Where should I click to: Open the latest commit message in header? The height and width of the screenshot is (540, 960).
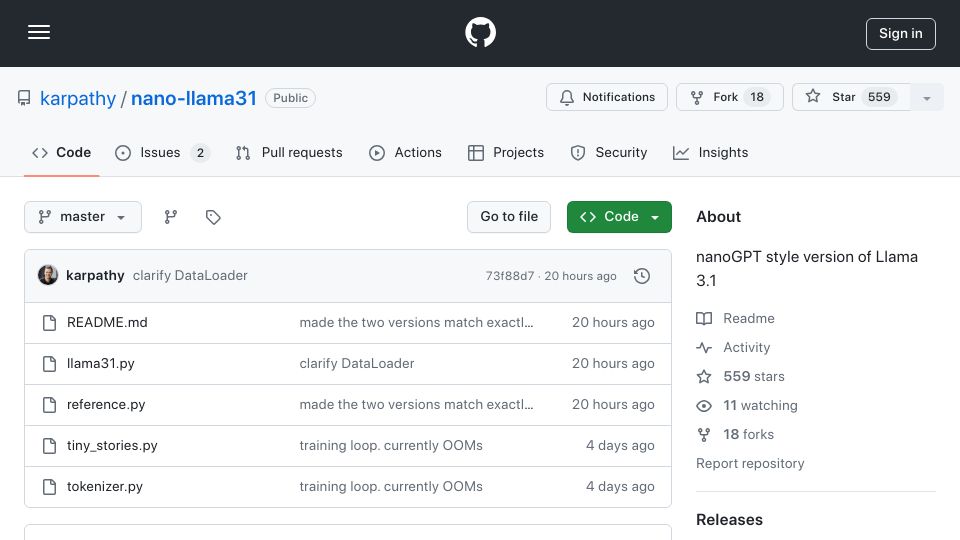point(190,276)
